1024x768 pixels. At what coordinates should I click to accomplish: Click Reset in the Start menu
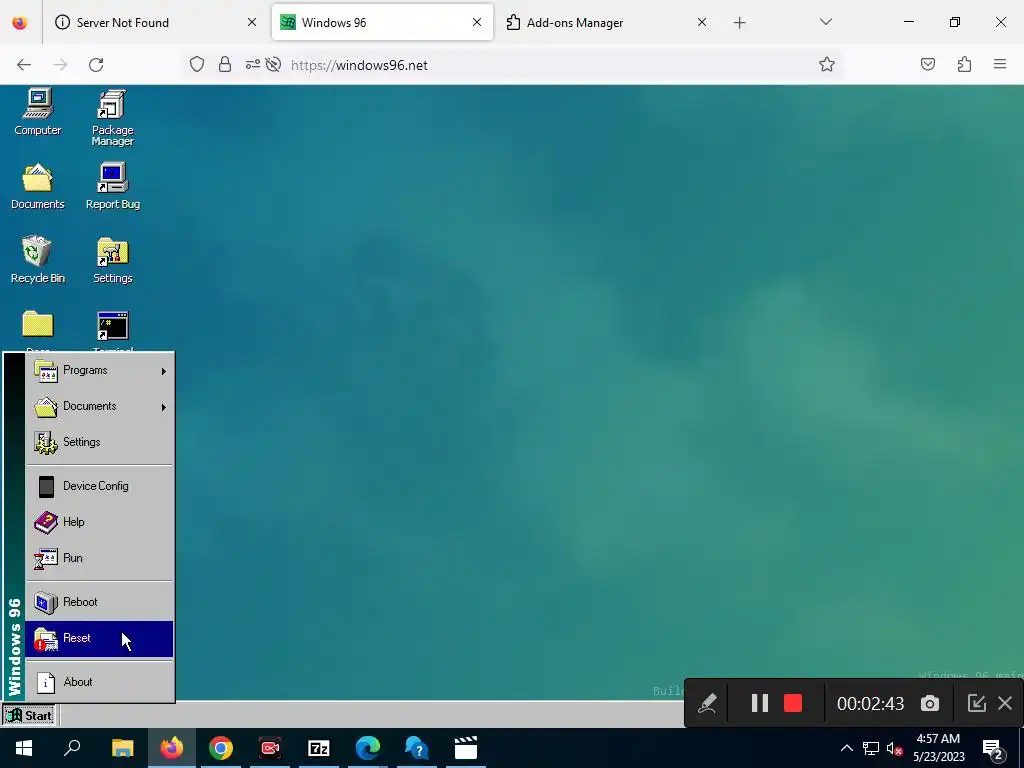pos(99,638)
